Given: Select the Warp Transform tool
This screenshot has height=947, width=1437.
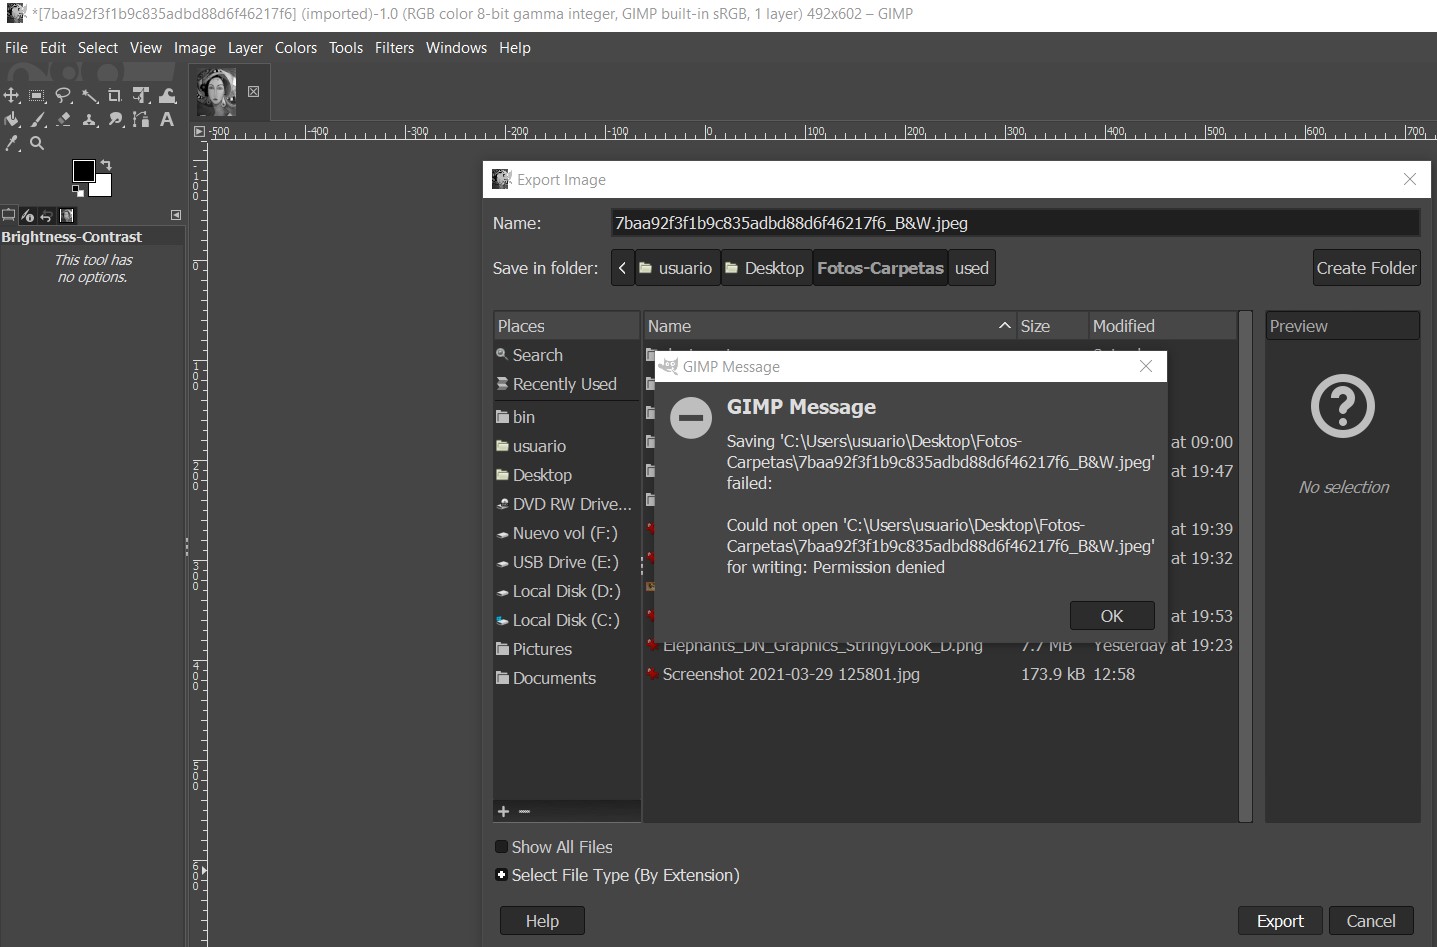Looking at the screenshot, I should click(x=167, y=96).
